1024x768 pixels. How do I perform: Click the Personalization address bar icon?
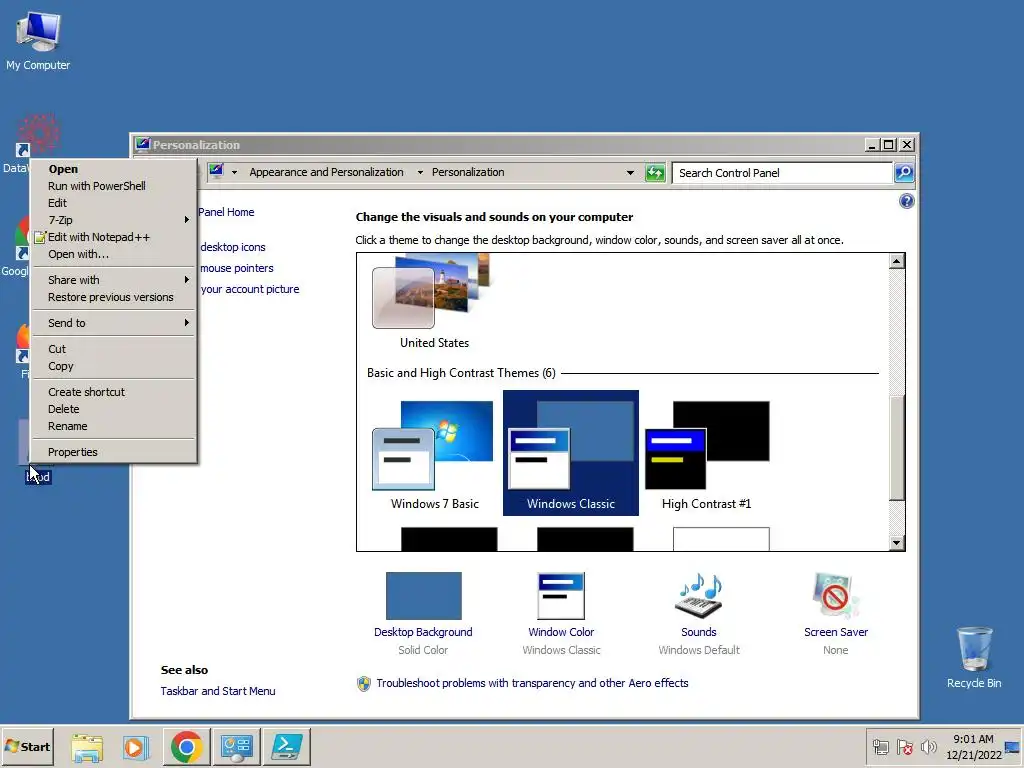point(216,172)
